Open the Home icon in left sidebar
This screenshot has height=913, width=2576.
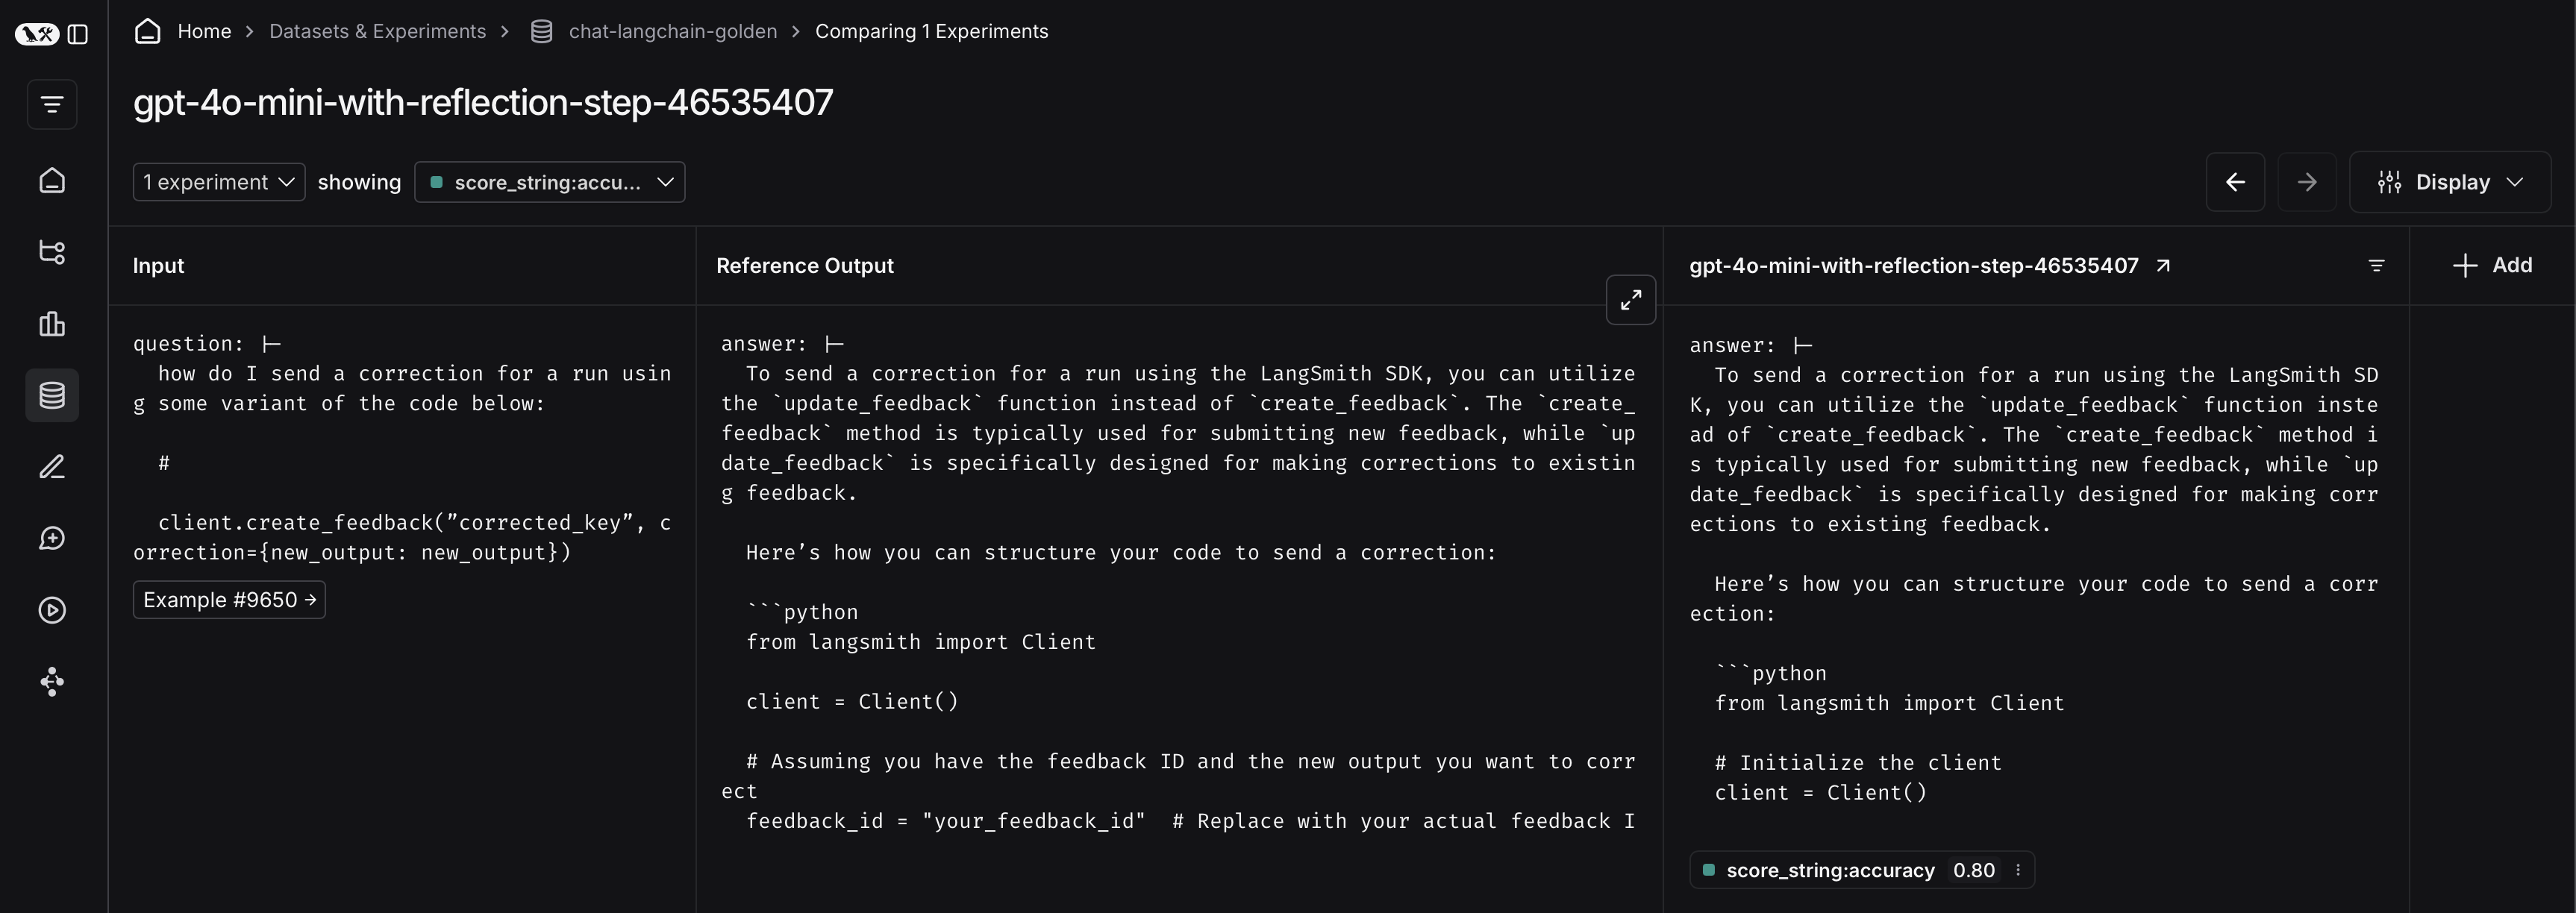point(52,180)
